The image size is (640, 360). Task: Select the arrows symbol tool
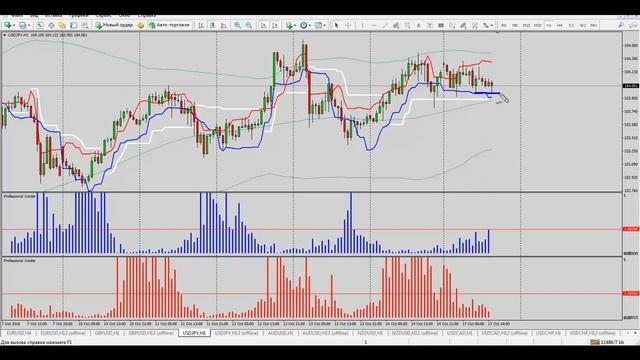point(485,25)
